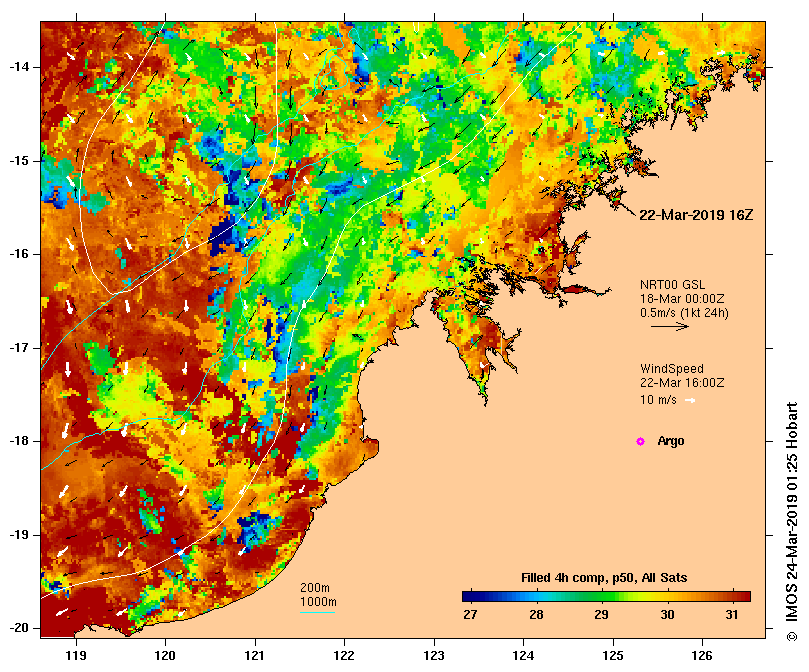Click the colorbar value '27'

(470, 615)
